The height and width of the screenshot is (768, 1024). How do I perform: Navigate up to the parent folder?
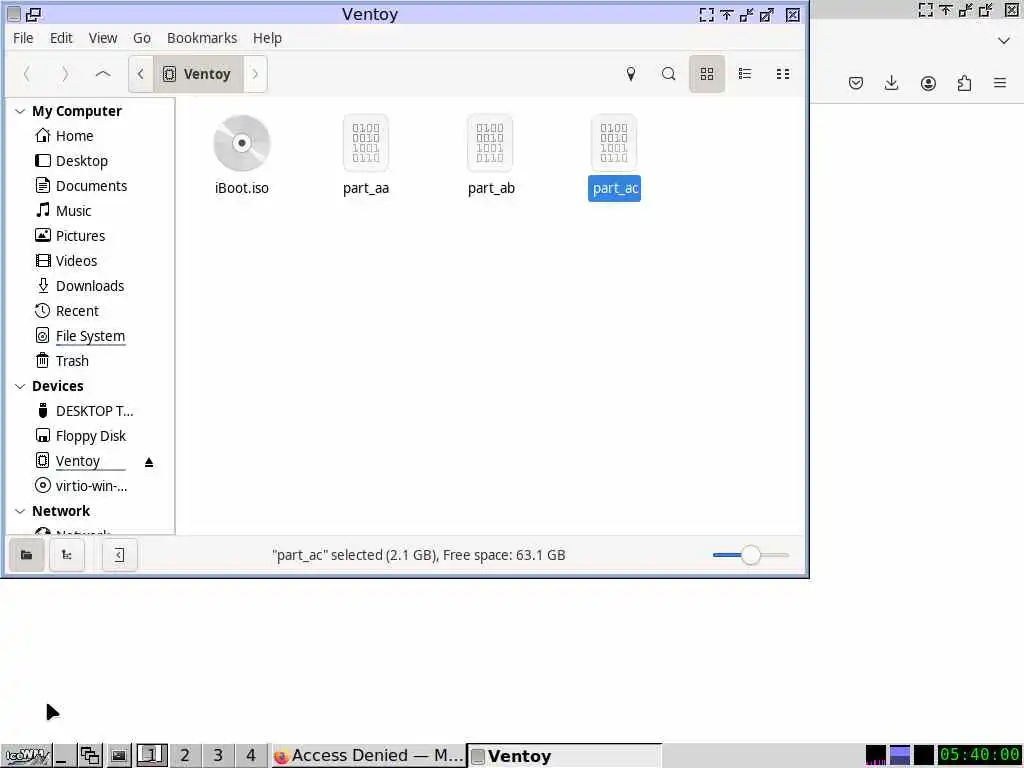click(103, 74)
